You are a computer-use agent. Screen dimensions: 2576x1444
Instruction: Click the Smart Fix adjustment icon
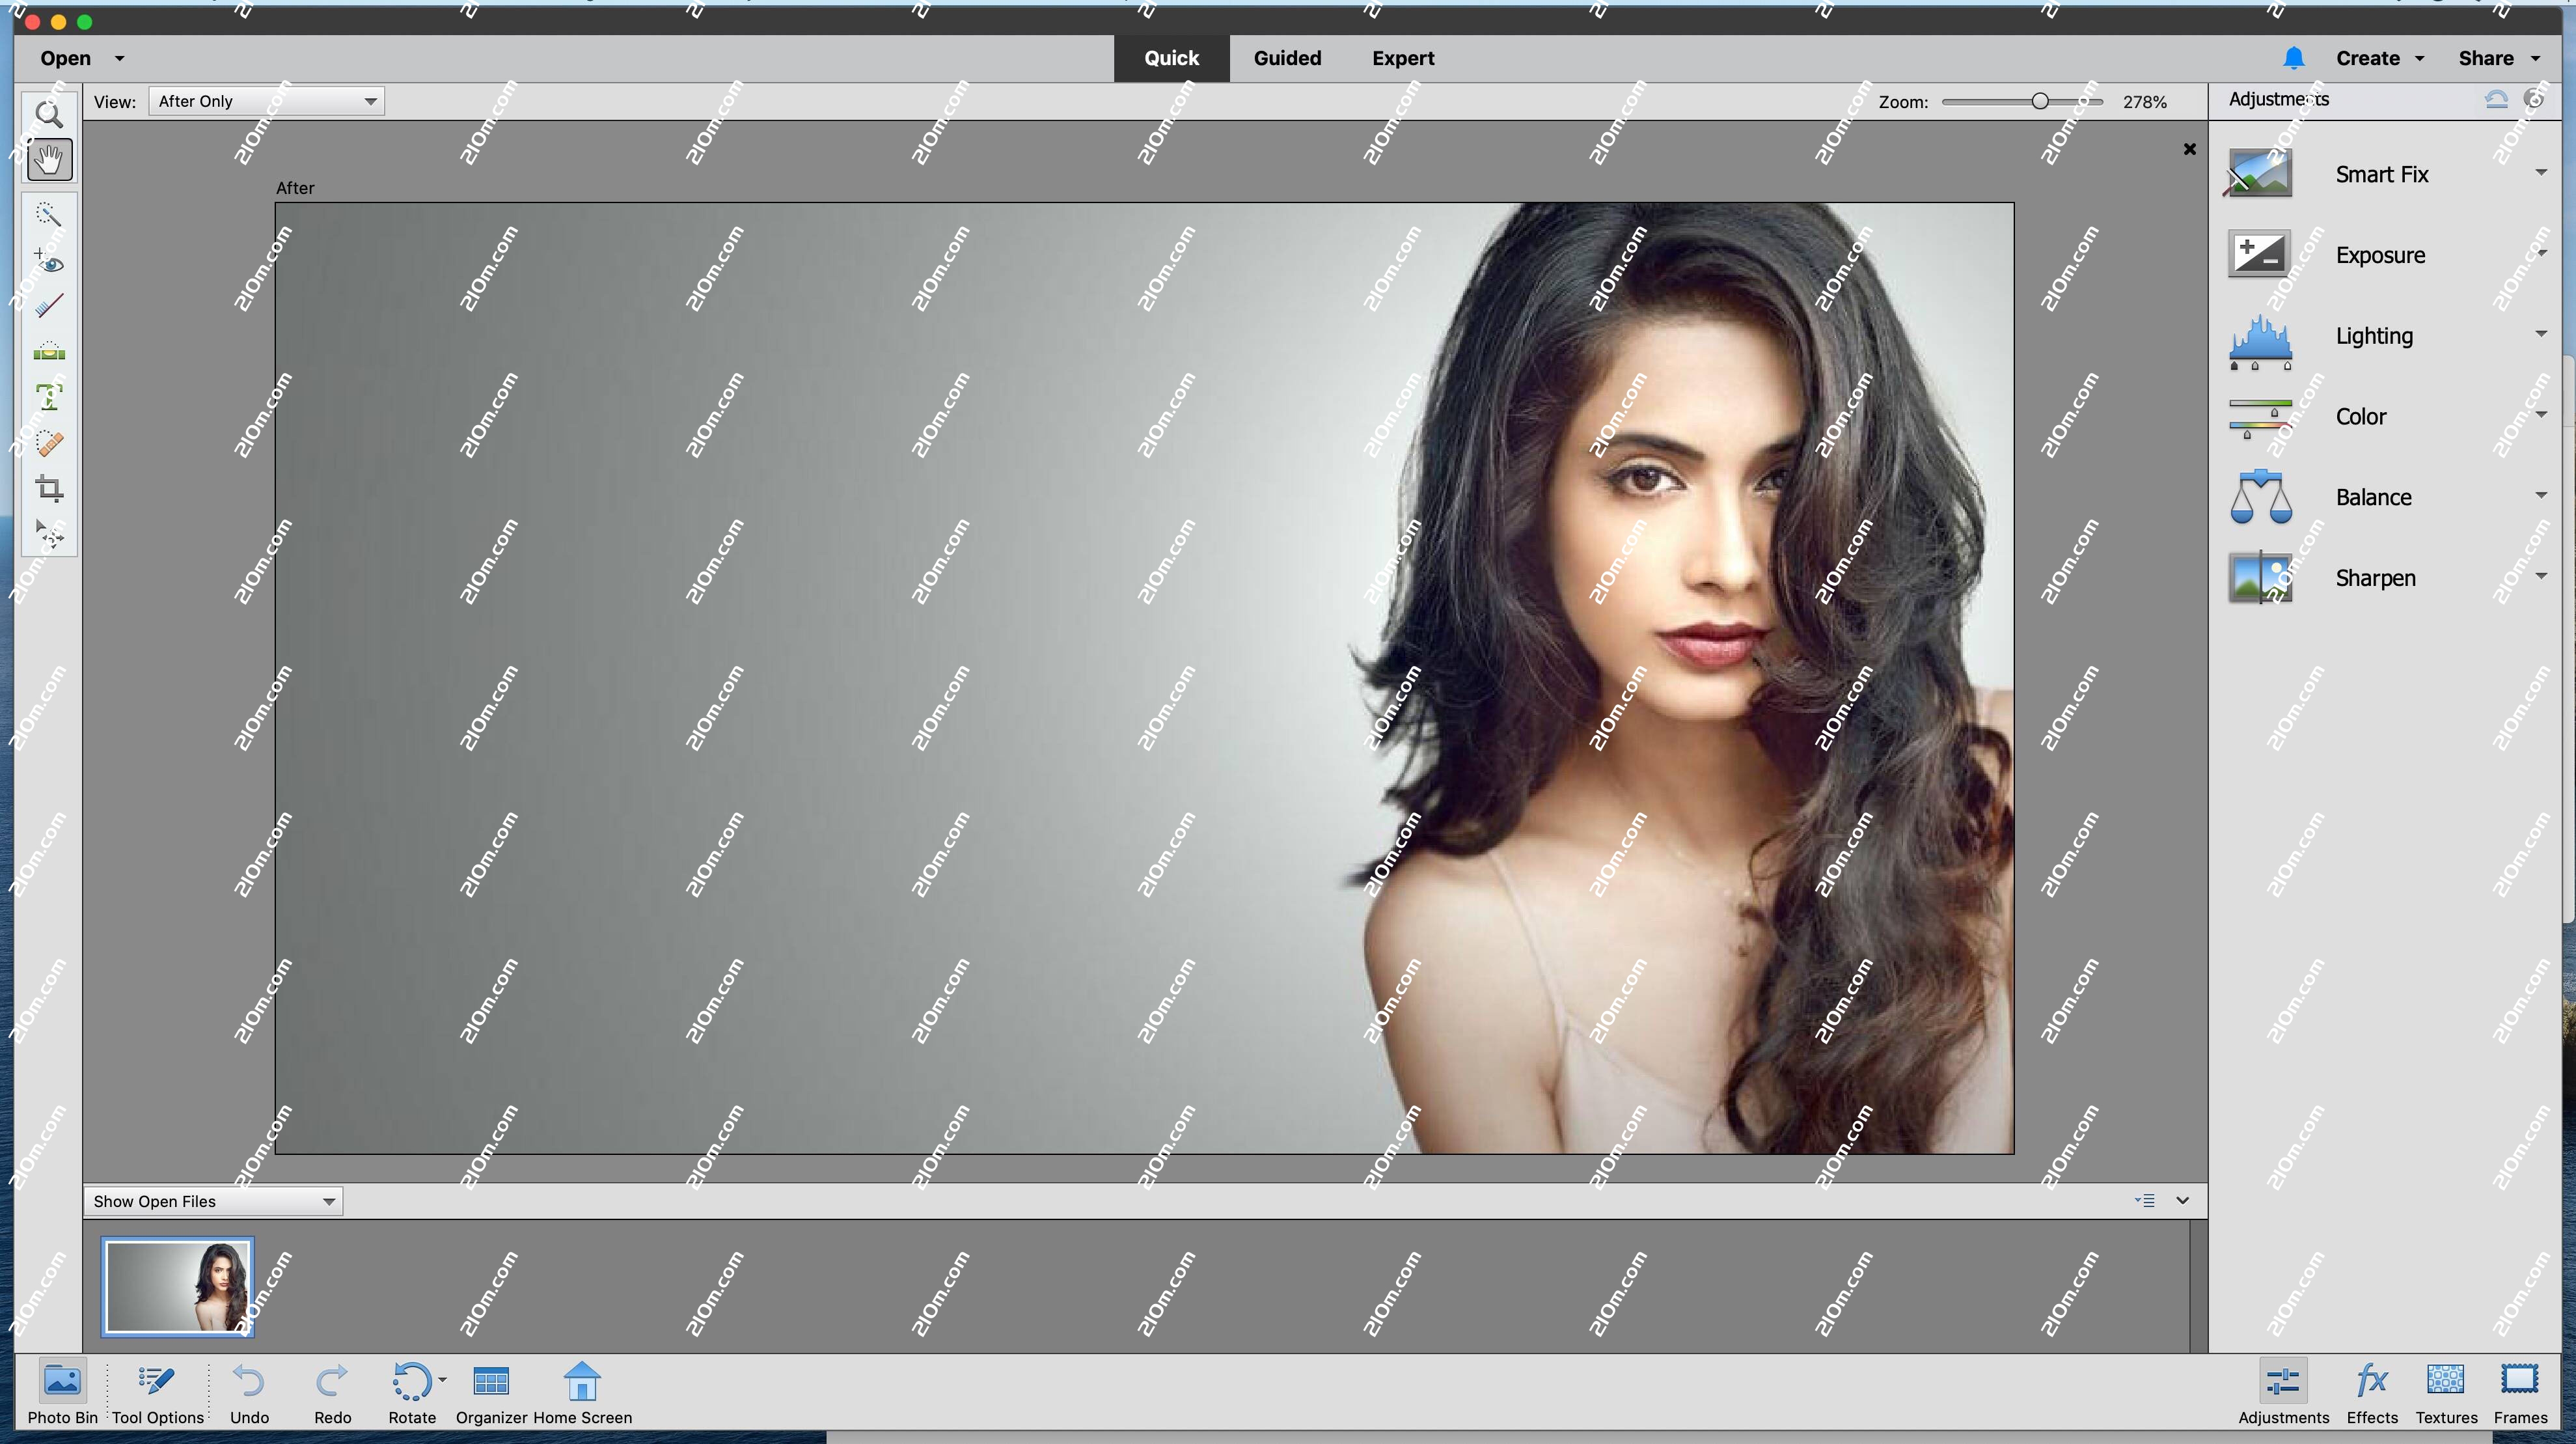click(2260, 174)
